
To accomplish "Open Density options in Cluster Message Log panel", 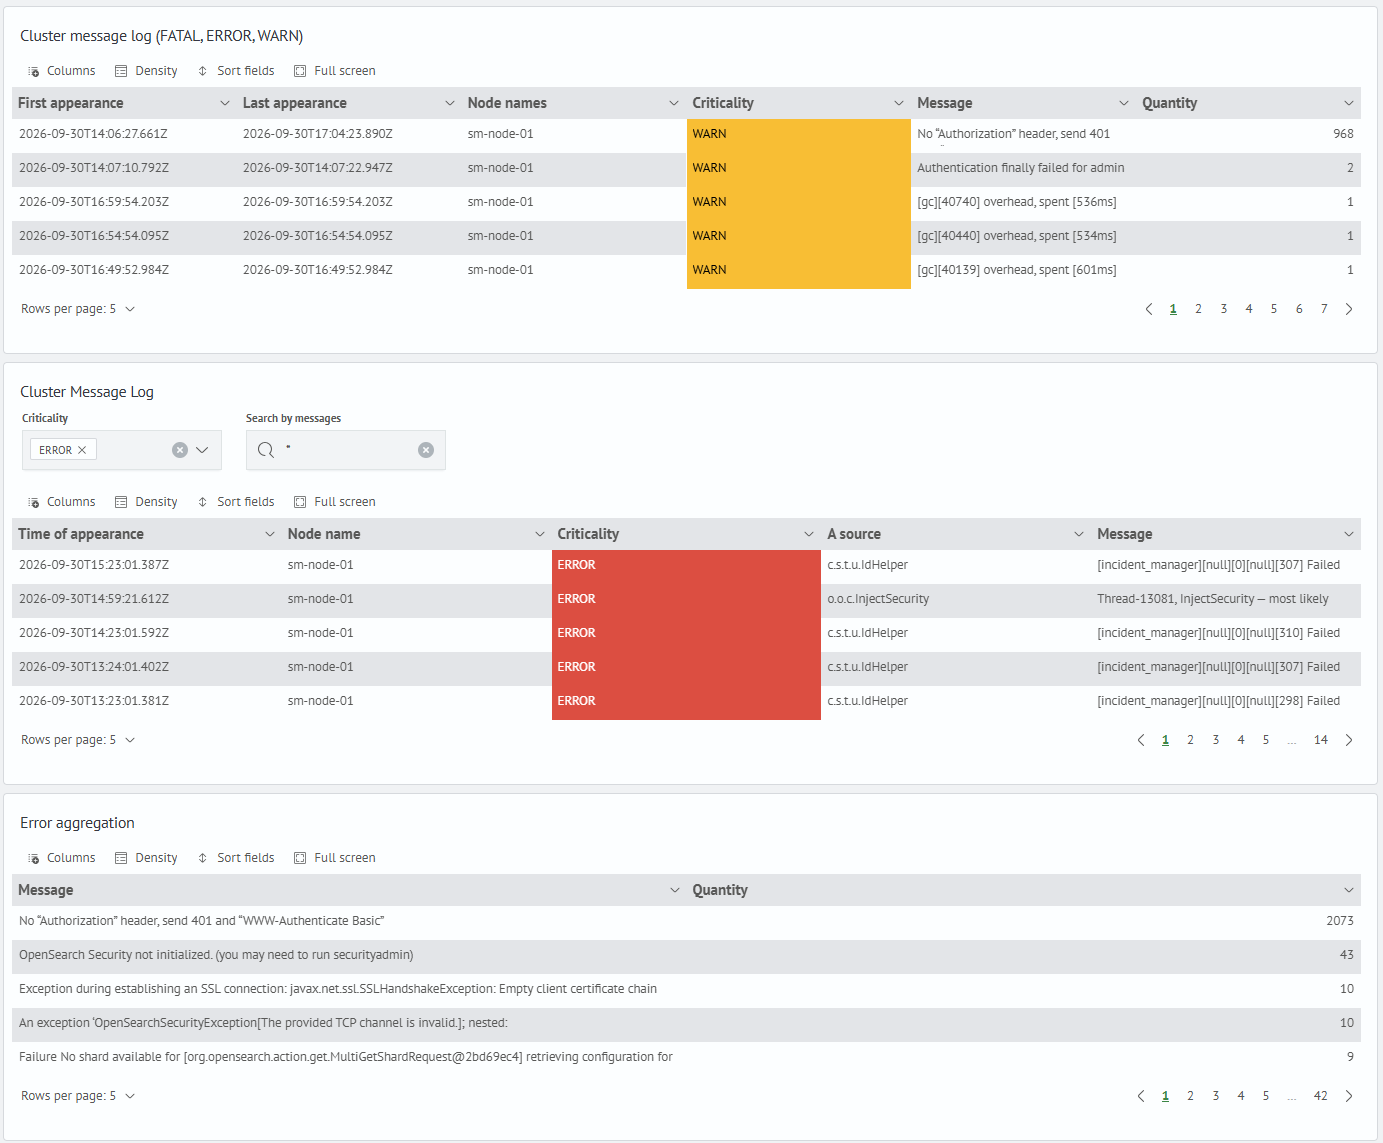I will (x=146, y=502).
